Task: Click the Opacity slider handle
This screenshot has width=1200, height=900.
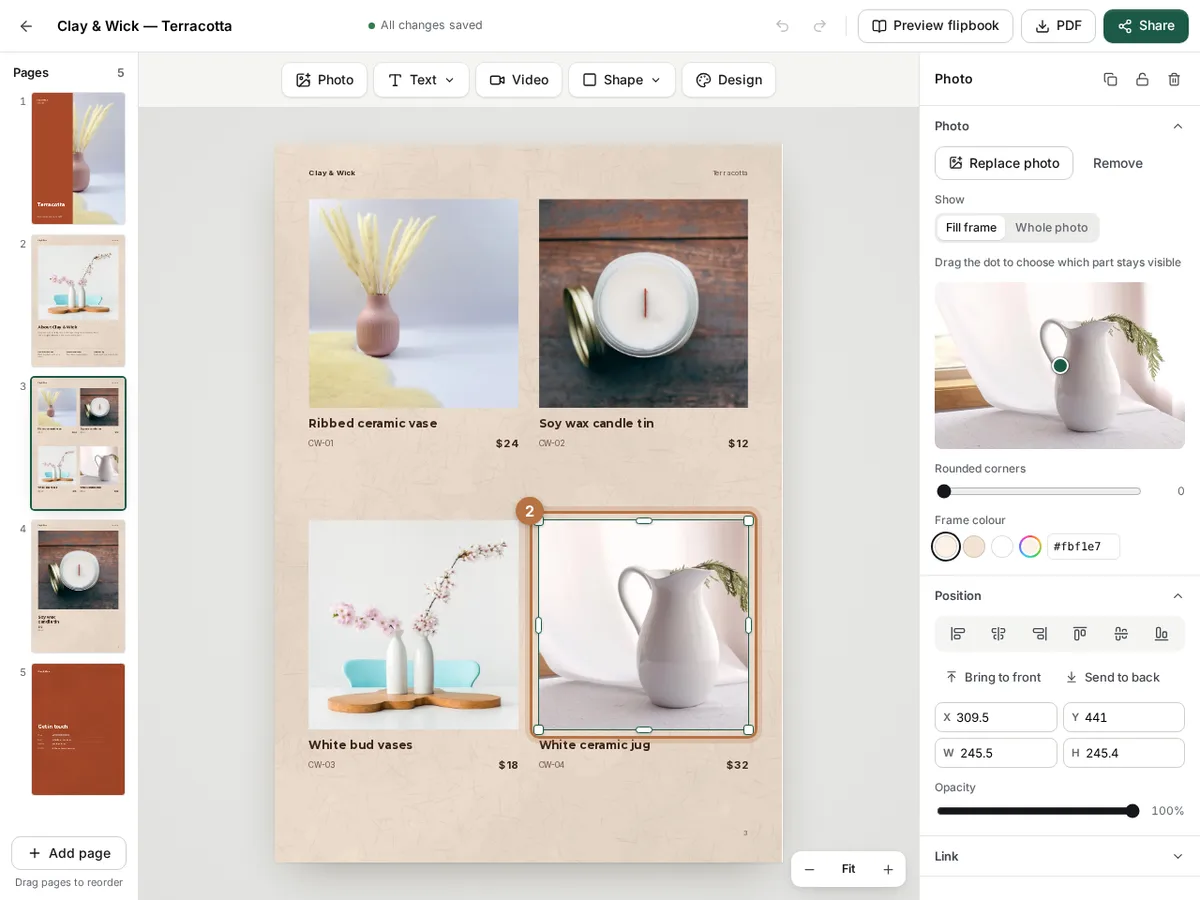Action: click(1132, 811)
